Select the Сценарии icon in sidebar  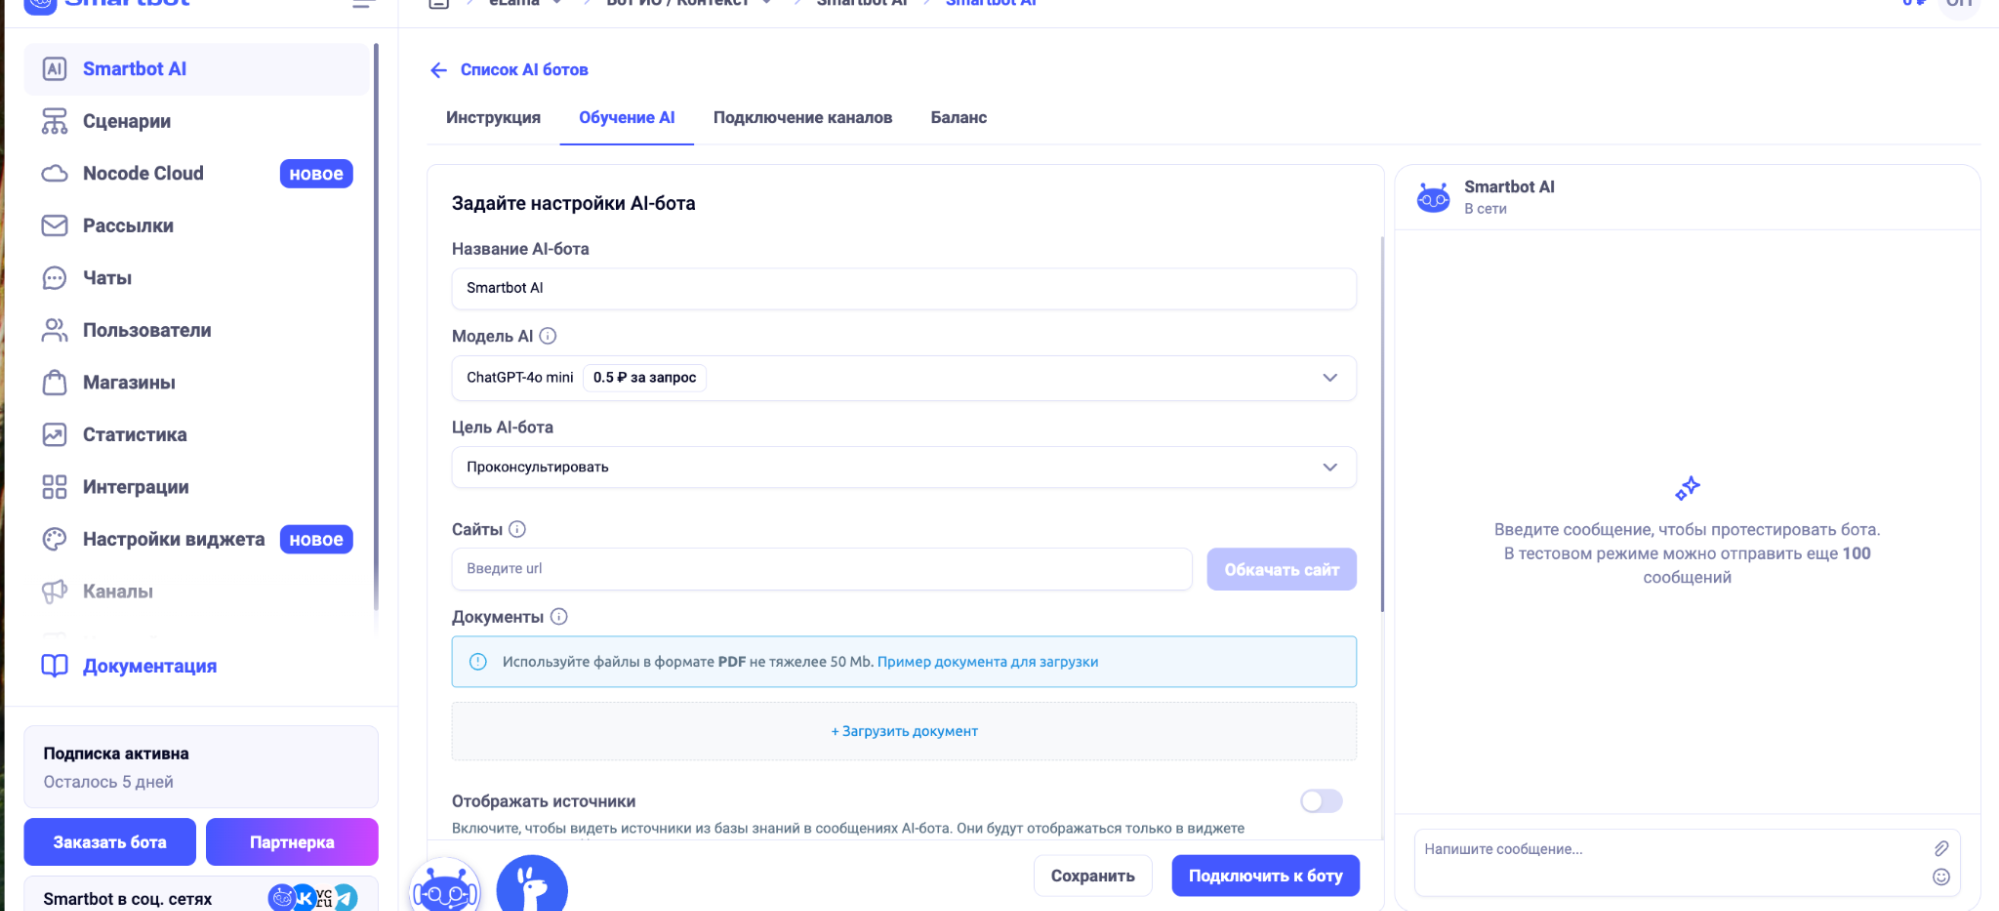coord(55,121)
